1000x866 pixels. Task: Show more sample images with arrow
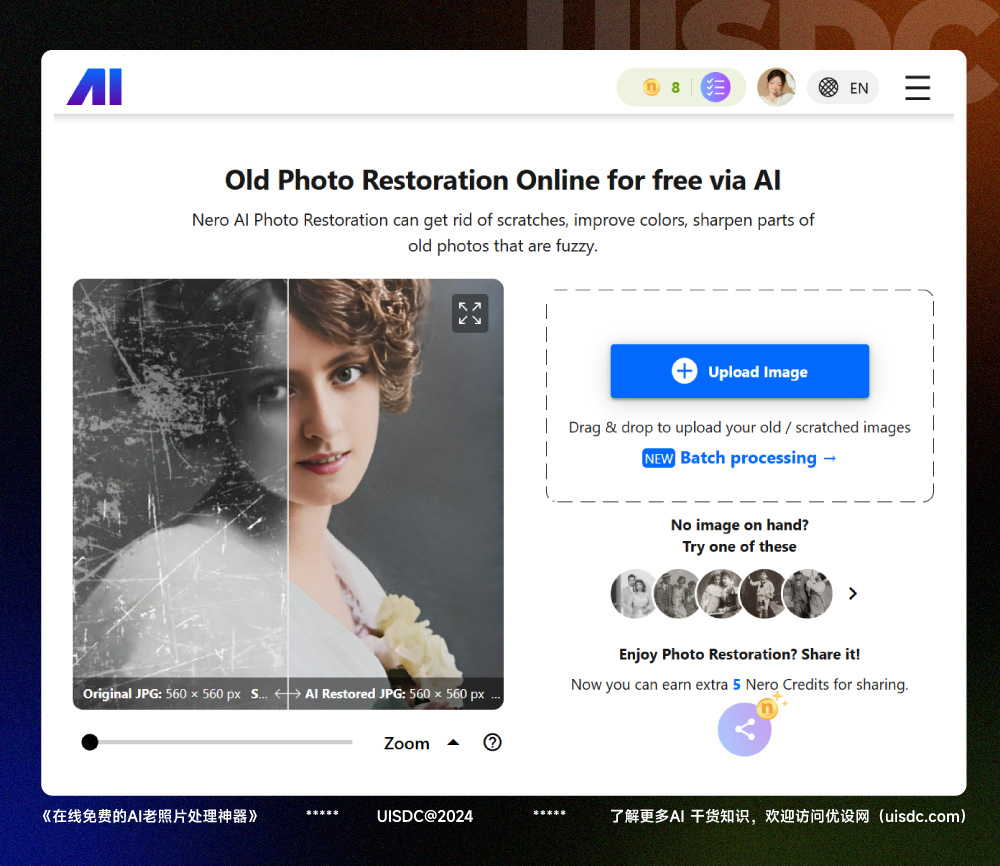click(853, 593)
